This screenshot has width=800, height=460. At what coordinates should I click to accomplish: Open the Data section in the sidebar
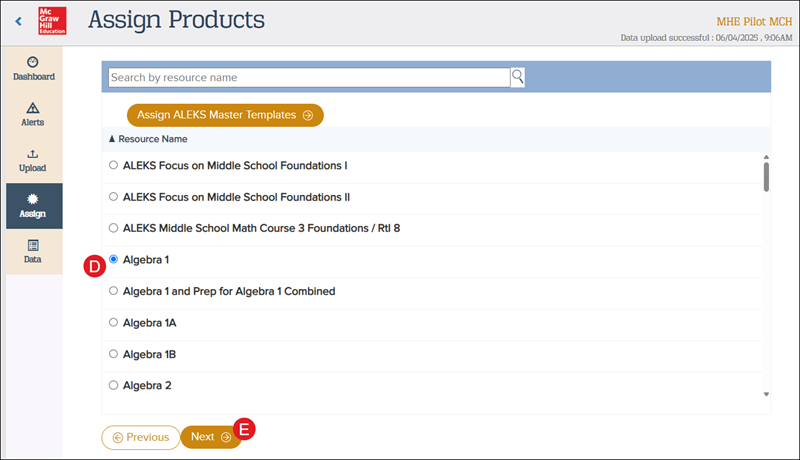pos(33,251)
